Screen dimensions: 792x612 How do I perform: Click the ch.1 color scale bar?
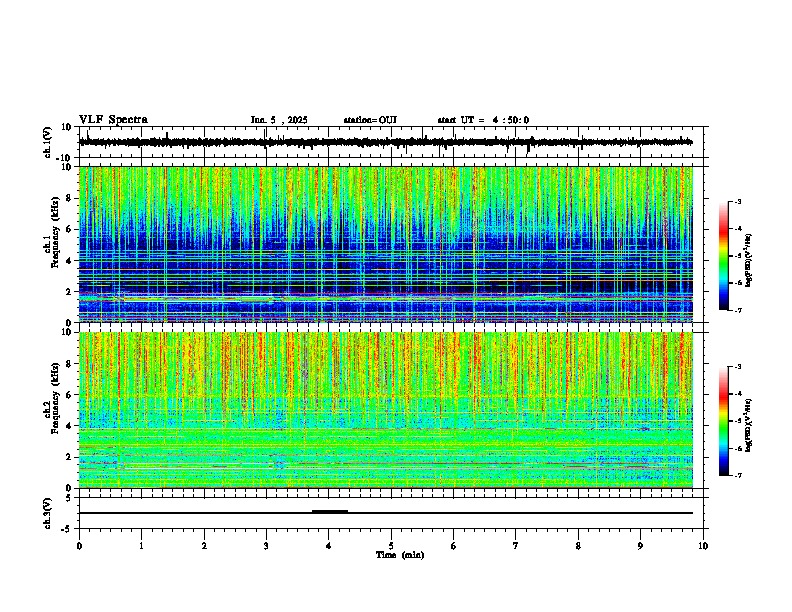[x=723, y=256]
